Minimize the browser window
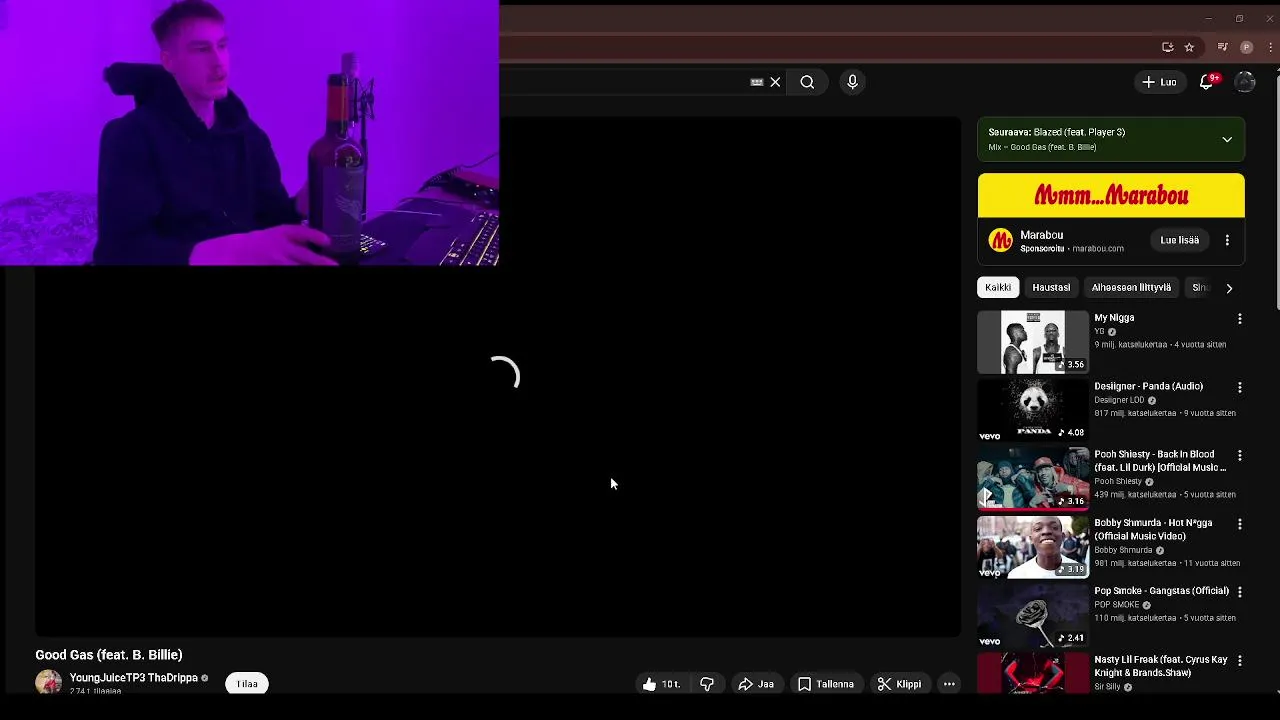Image resolution: width=1280 pixels, height=720 pixels. pos(1208,18)
